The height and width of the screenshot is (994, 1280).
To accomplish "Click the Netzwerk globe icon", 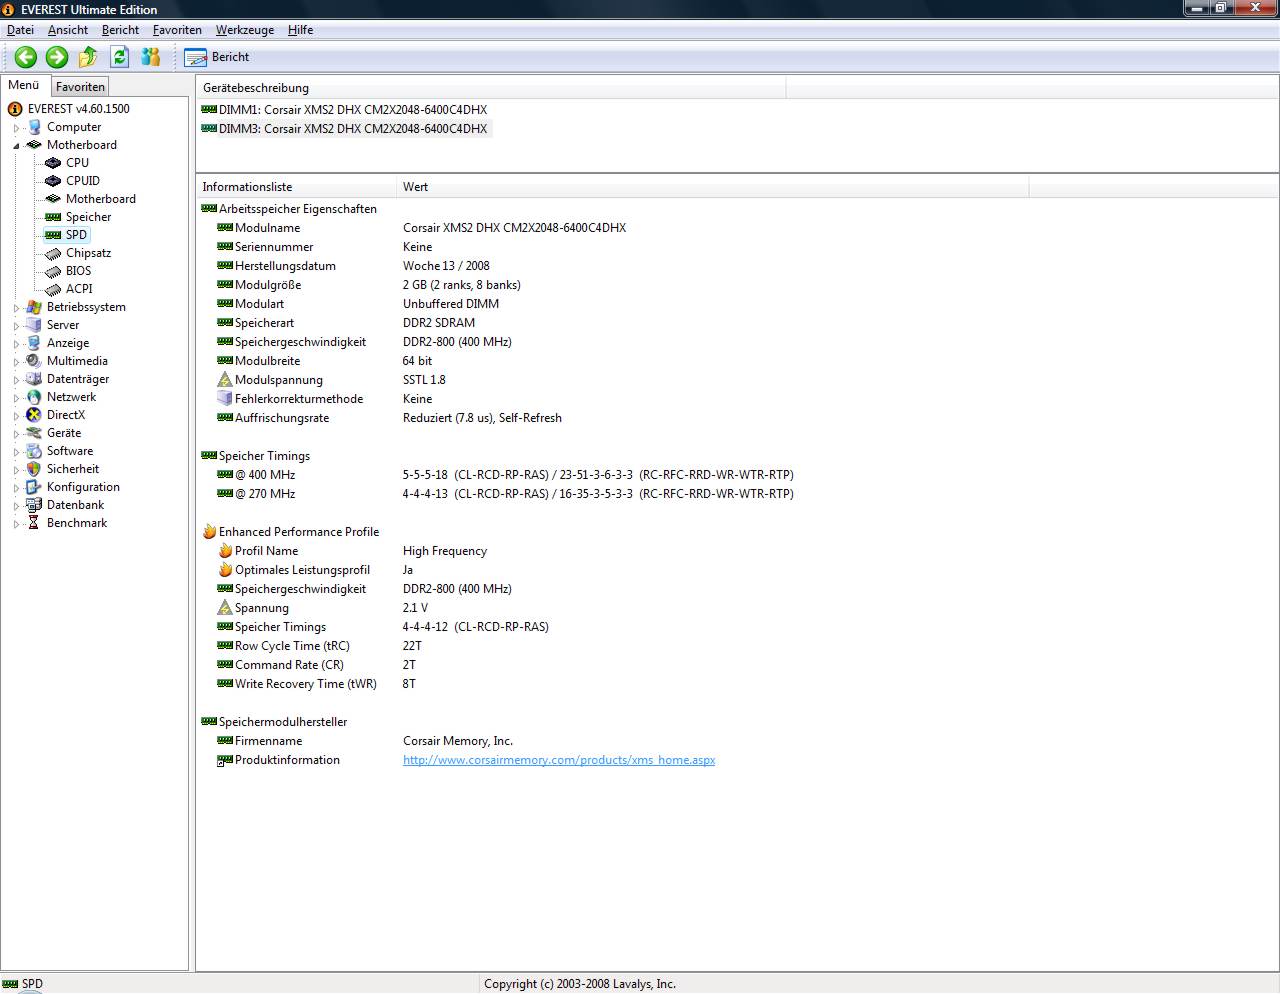I will point(34,397).
